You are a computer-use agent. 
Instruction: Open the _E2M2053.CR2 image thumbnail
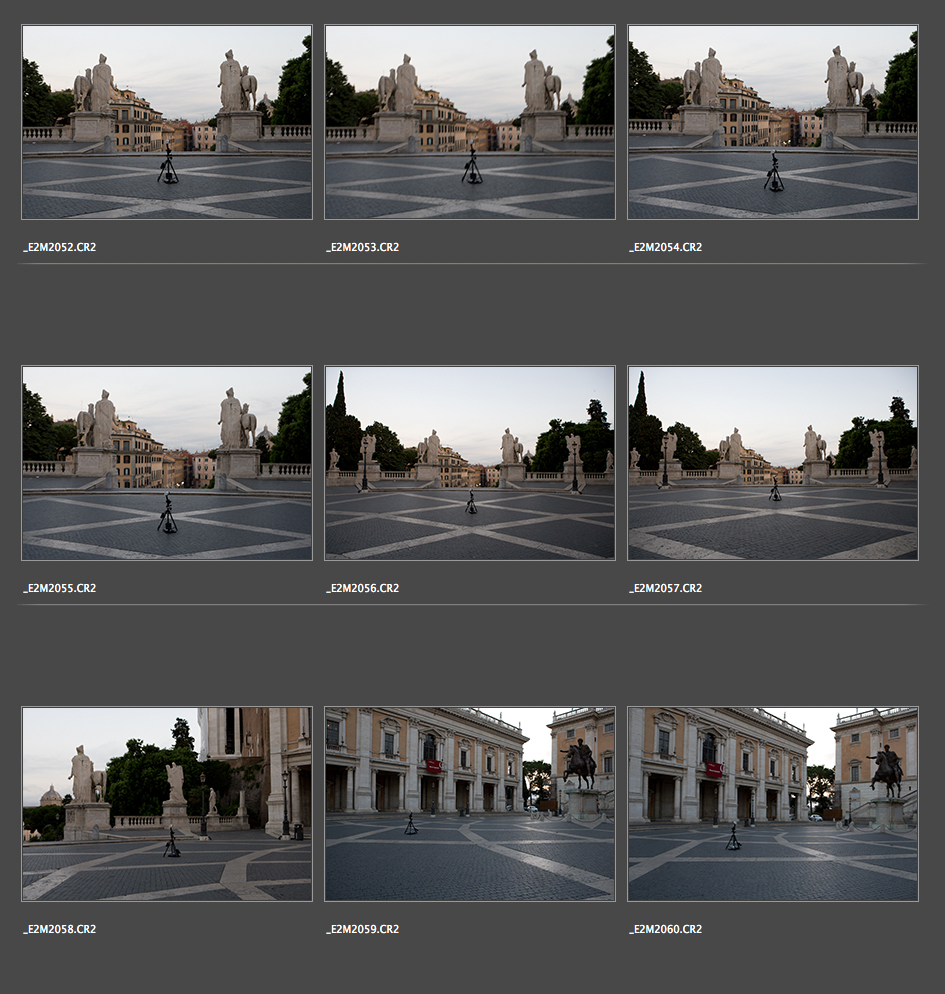pyautogui.click(x=470, y=122)
